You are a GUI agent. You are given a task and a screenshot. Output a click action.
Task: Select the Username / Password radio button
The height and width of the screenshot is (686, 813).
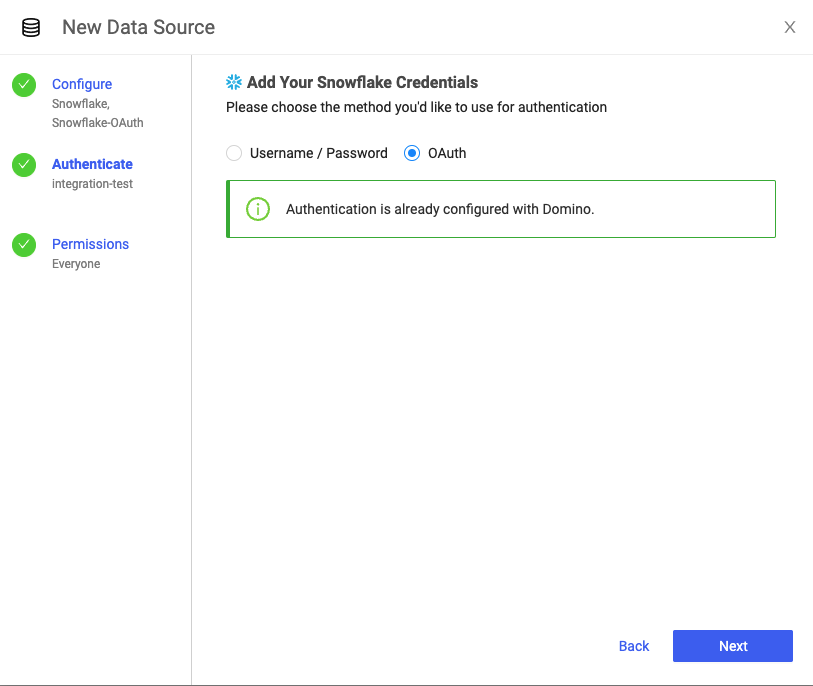(234, 153)
